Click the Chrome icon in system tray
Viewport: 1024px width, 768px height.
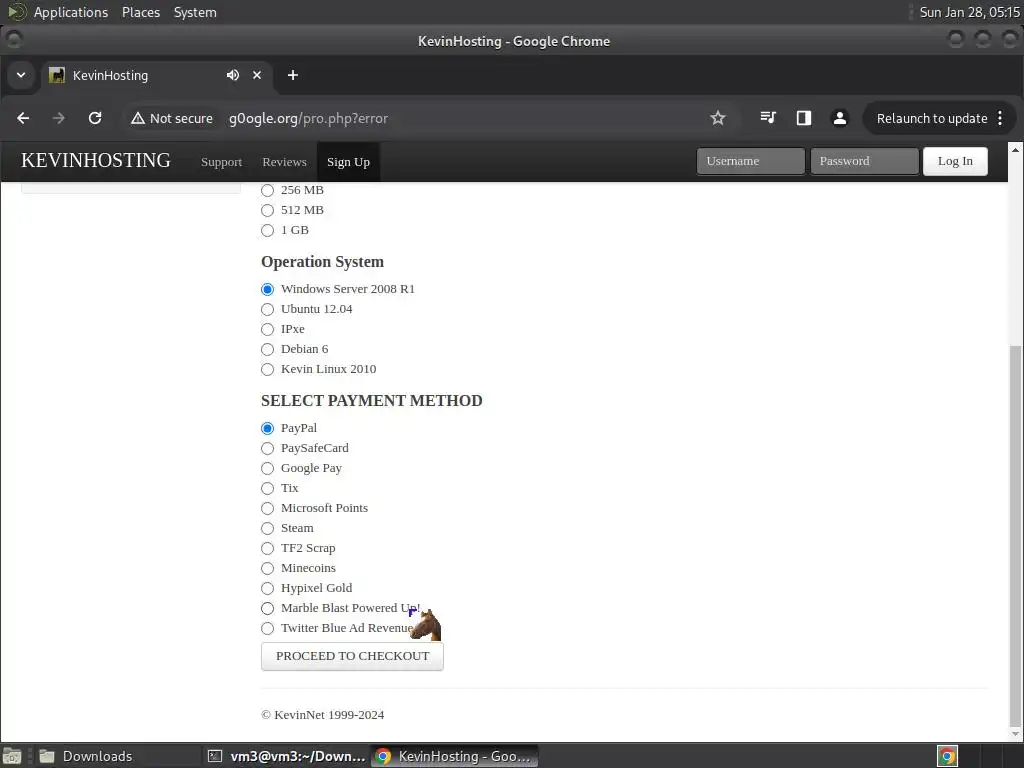tap(948, 756)
